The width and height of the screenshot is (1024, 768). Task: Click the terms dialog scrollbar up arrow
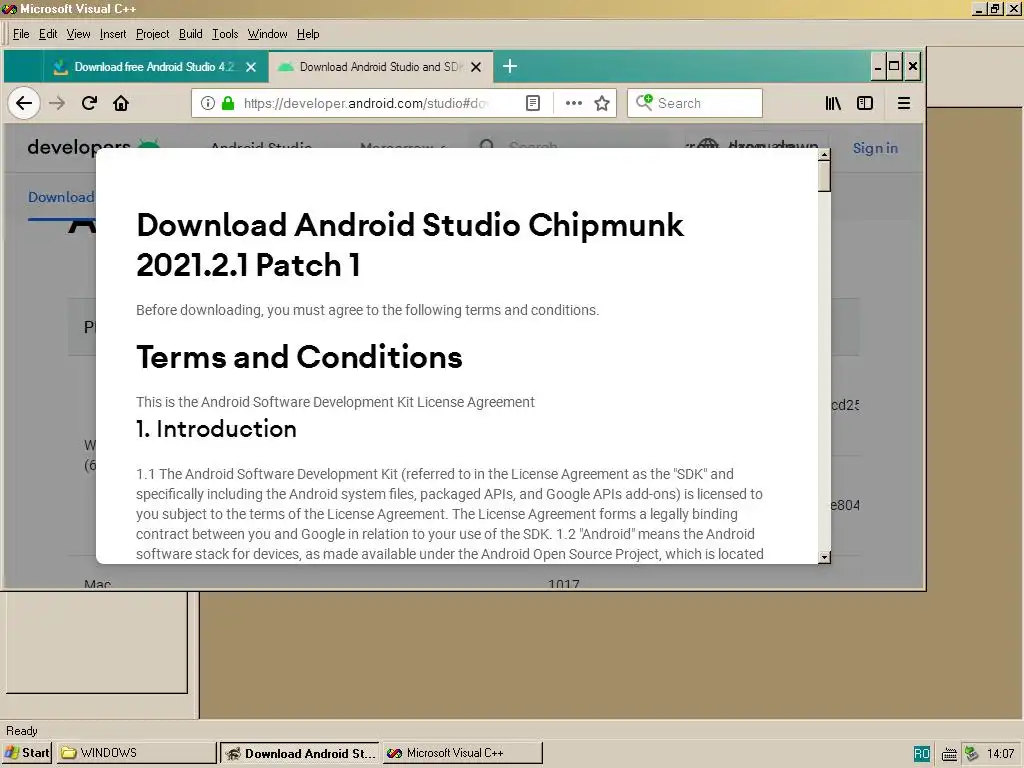824,155
